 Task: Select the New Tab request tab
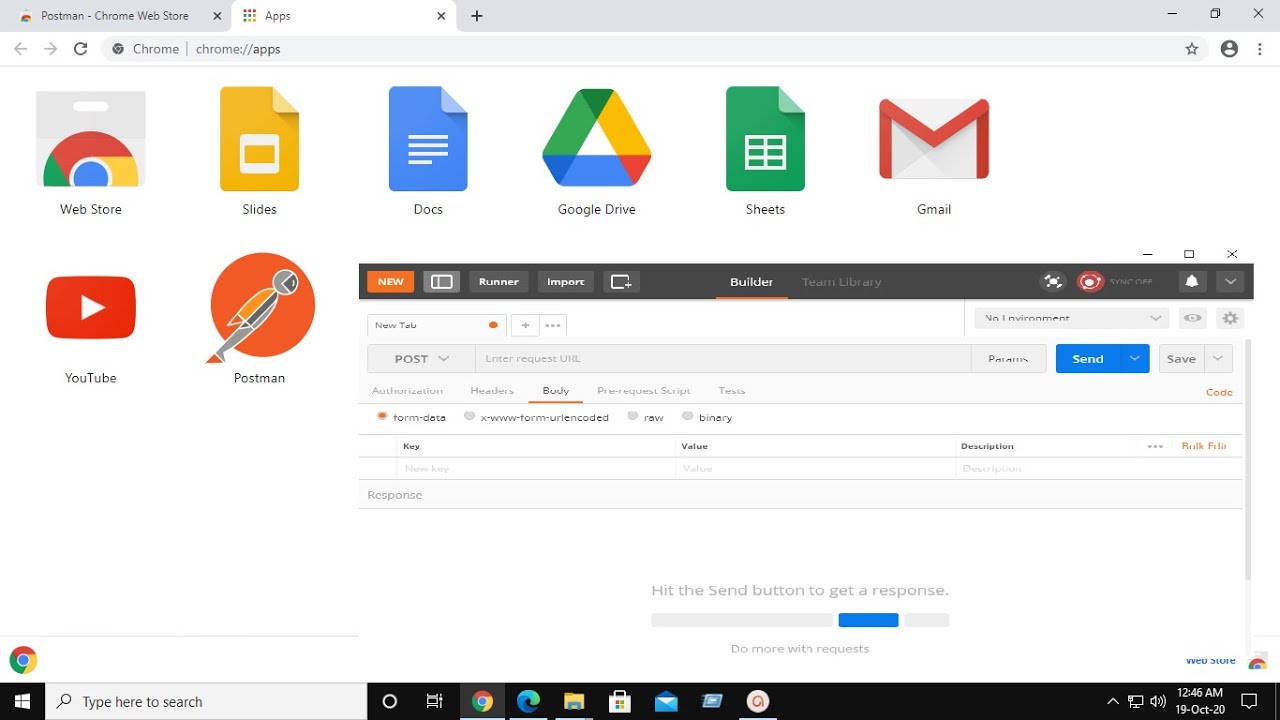pos(437,325)
